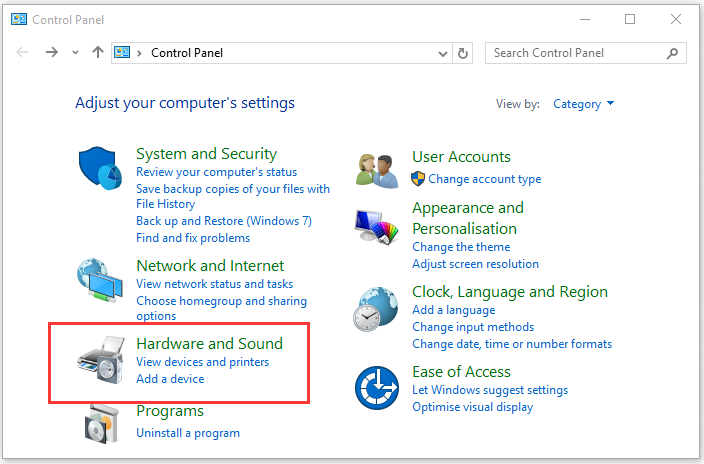Go up one level with up arrow

(98, 53)
